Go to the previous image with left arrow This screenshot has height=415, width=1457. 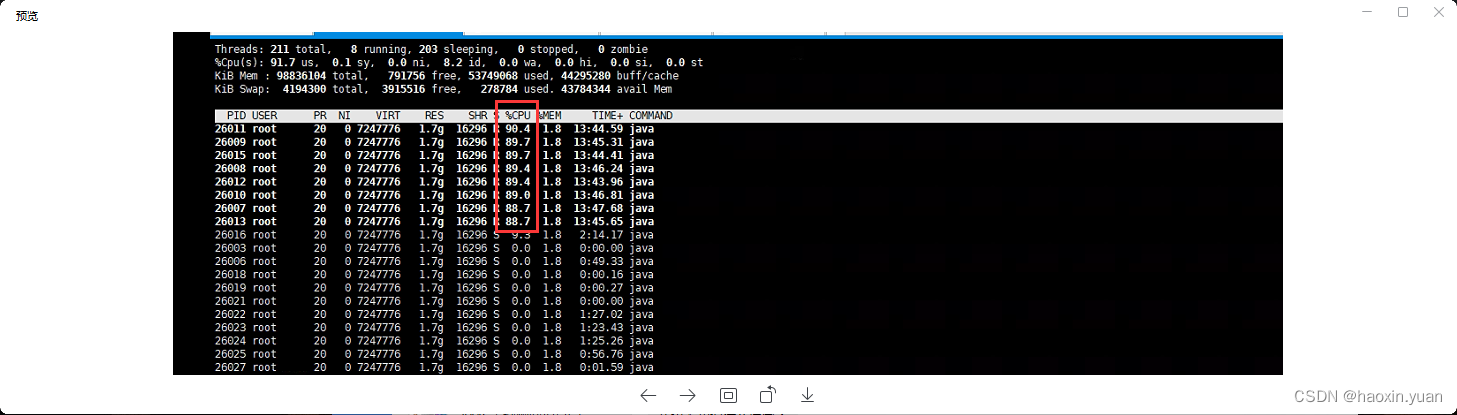point(648,395)
